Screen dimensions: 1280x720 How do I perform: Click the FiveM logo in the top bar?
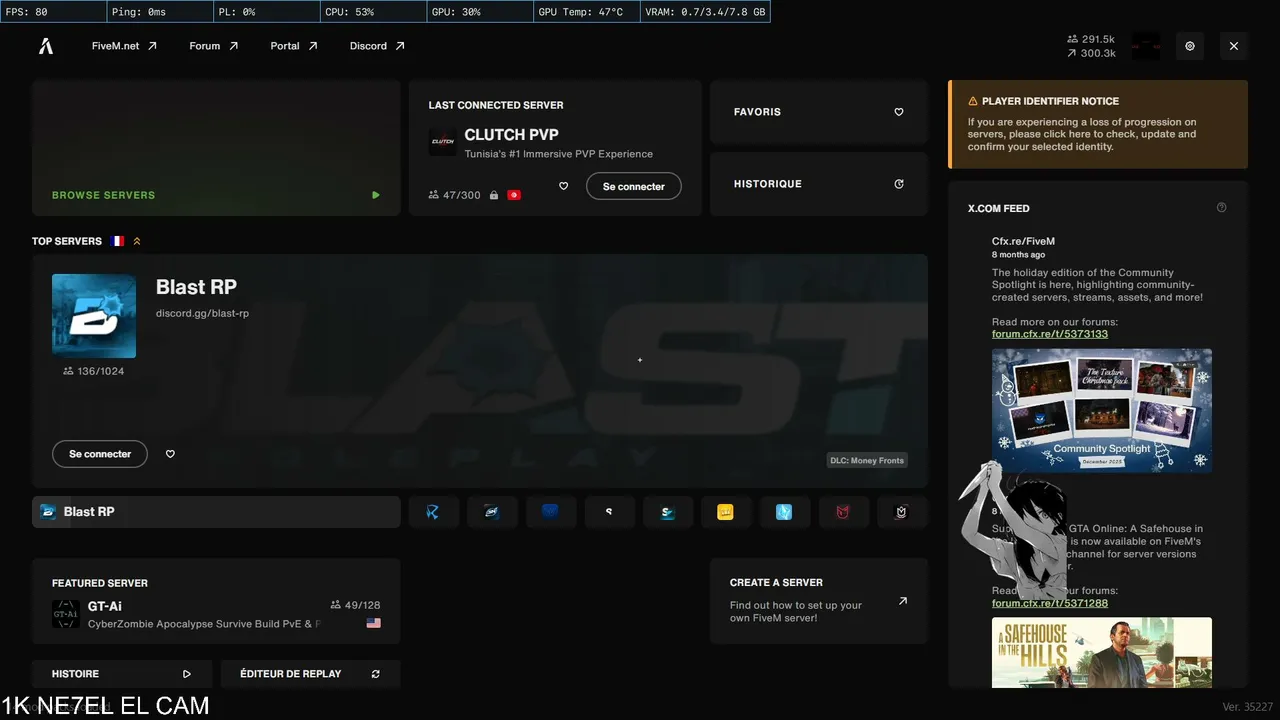click(x=46, y=46)
